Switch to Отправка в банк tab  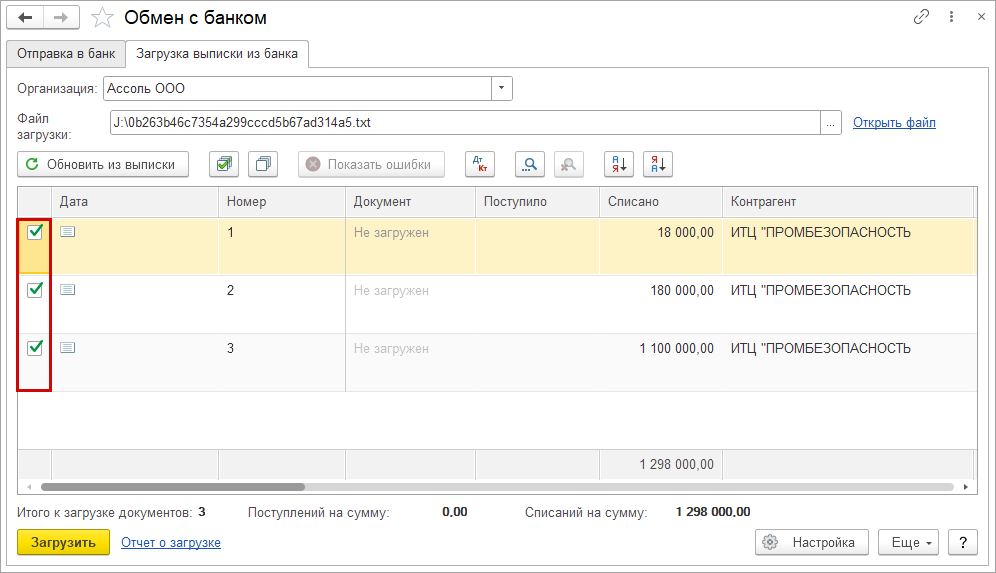[66, 54]
